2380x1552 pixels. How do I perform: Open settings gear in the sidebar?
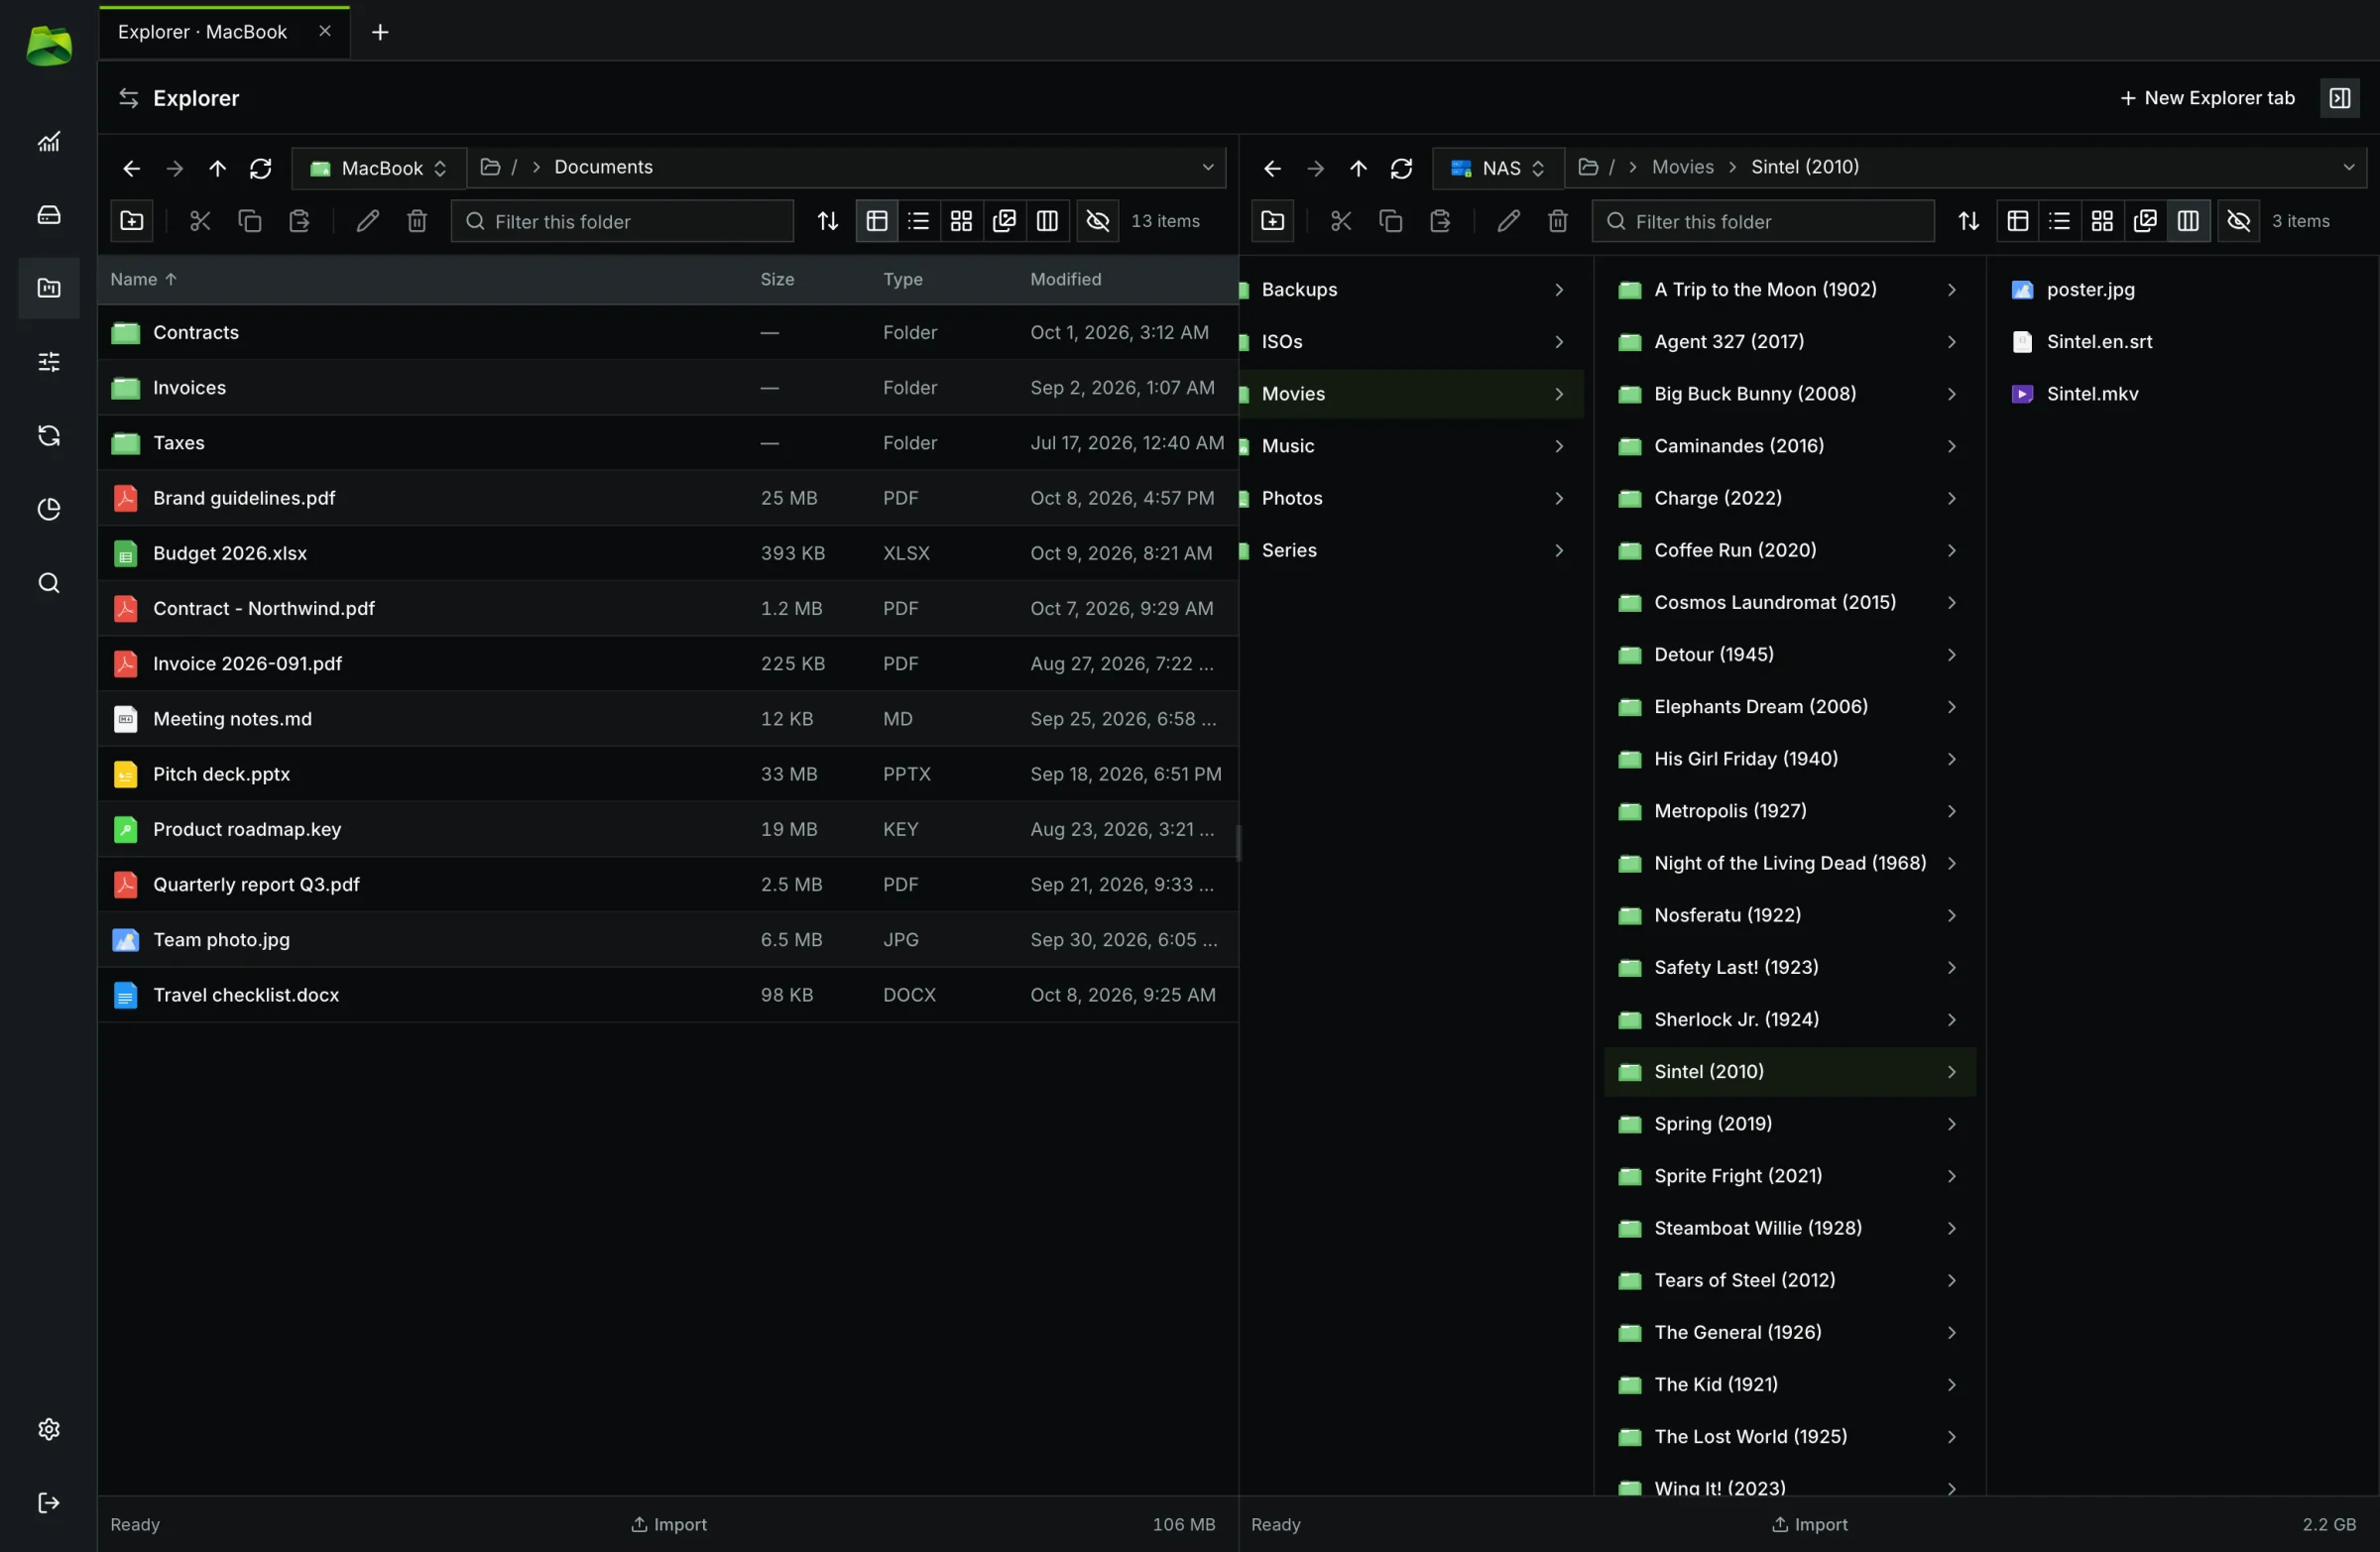(49, 1429)
